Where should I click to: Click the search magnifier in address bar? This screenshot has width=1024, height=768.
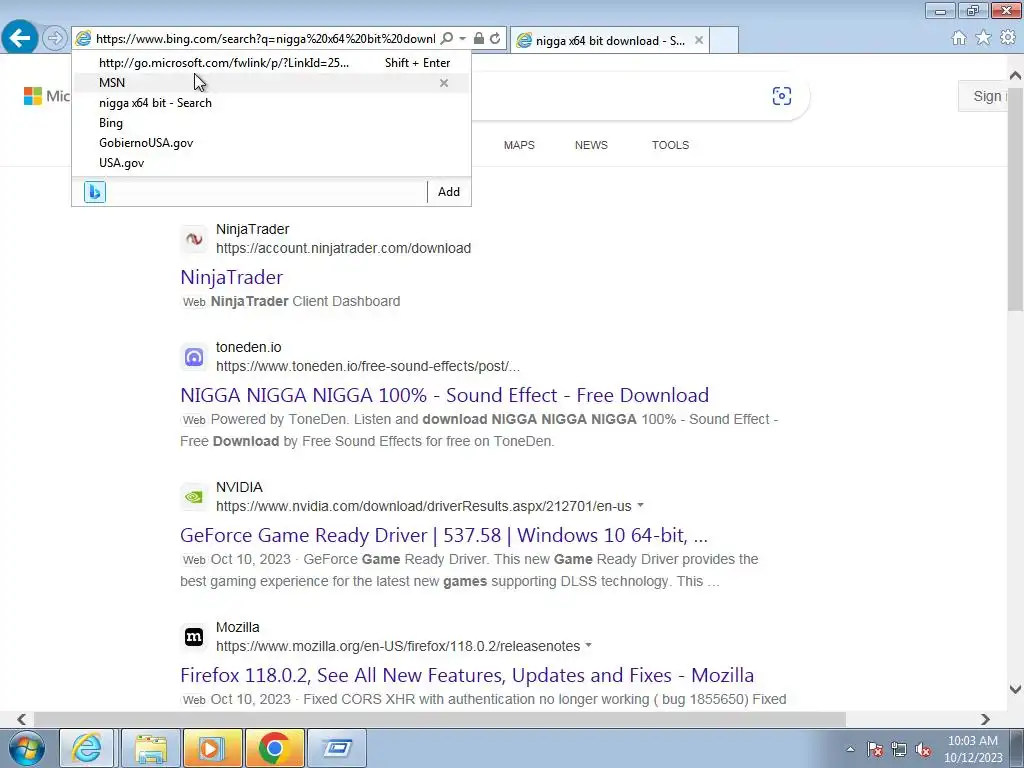[447, 39]
